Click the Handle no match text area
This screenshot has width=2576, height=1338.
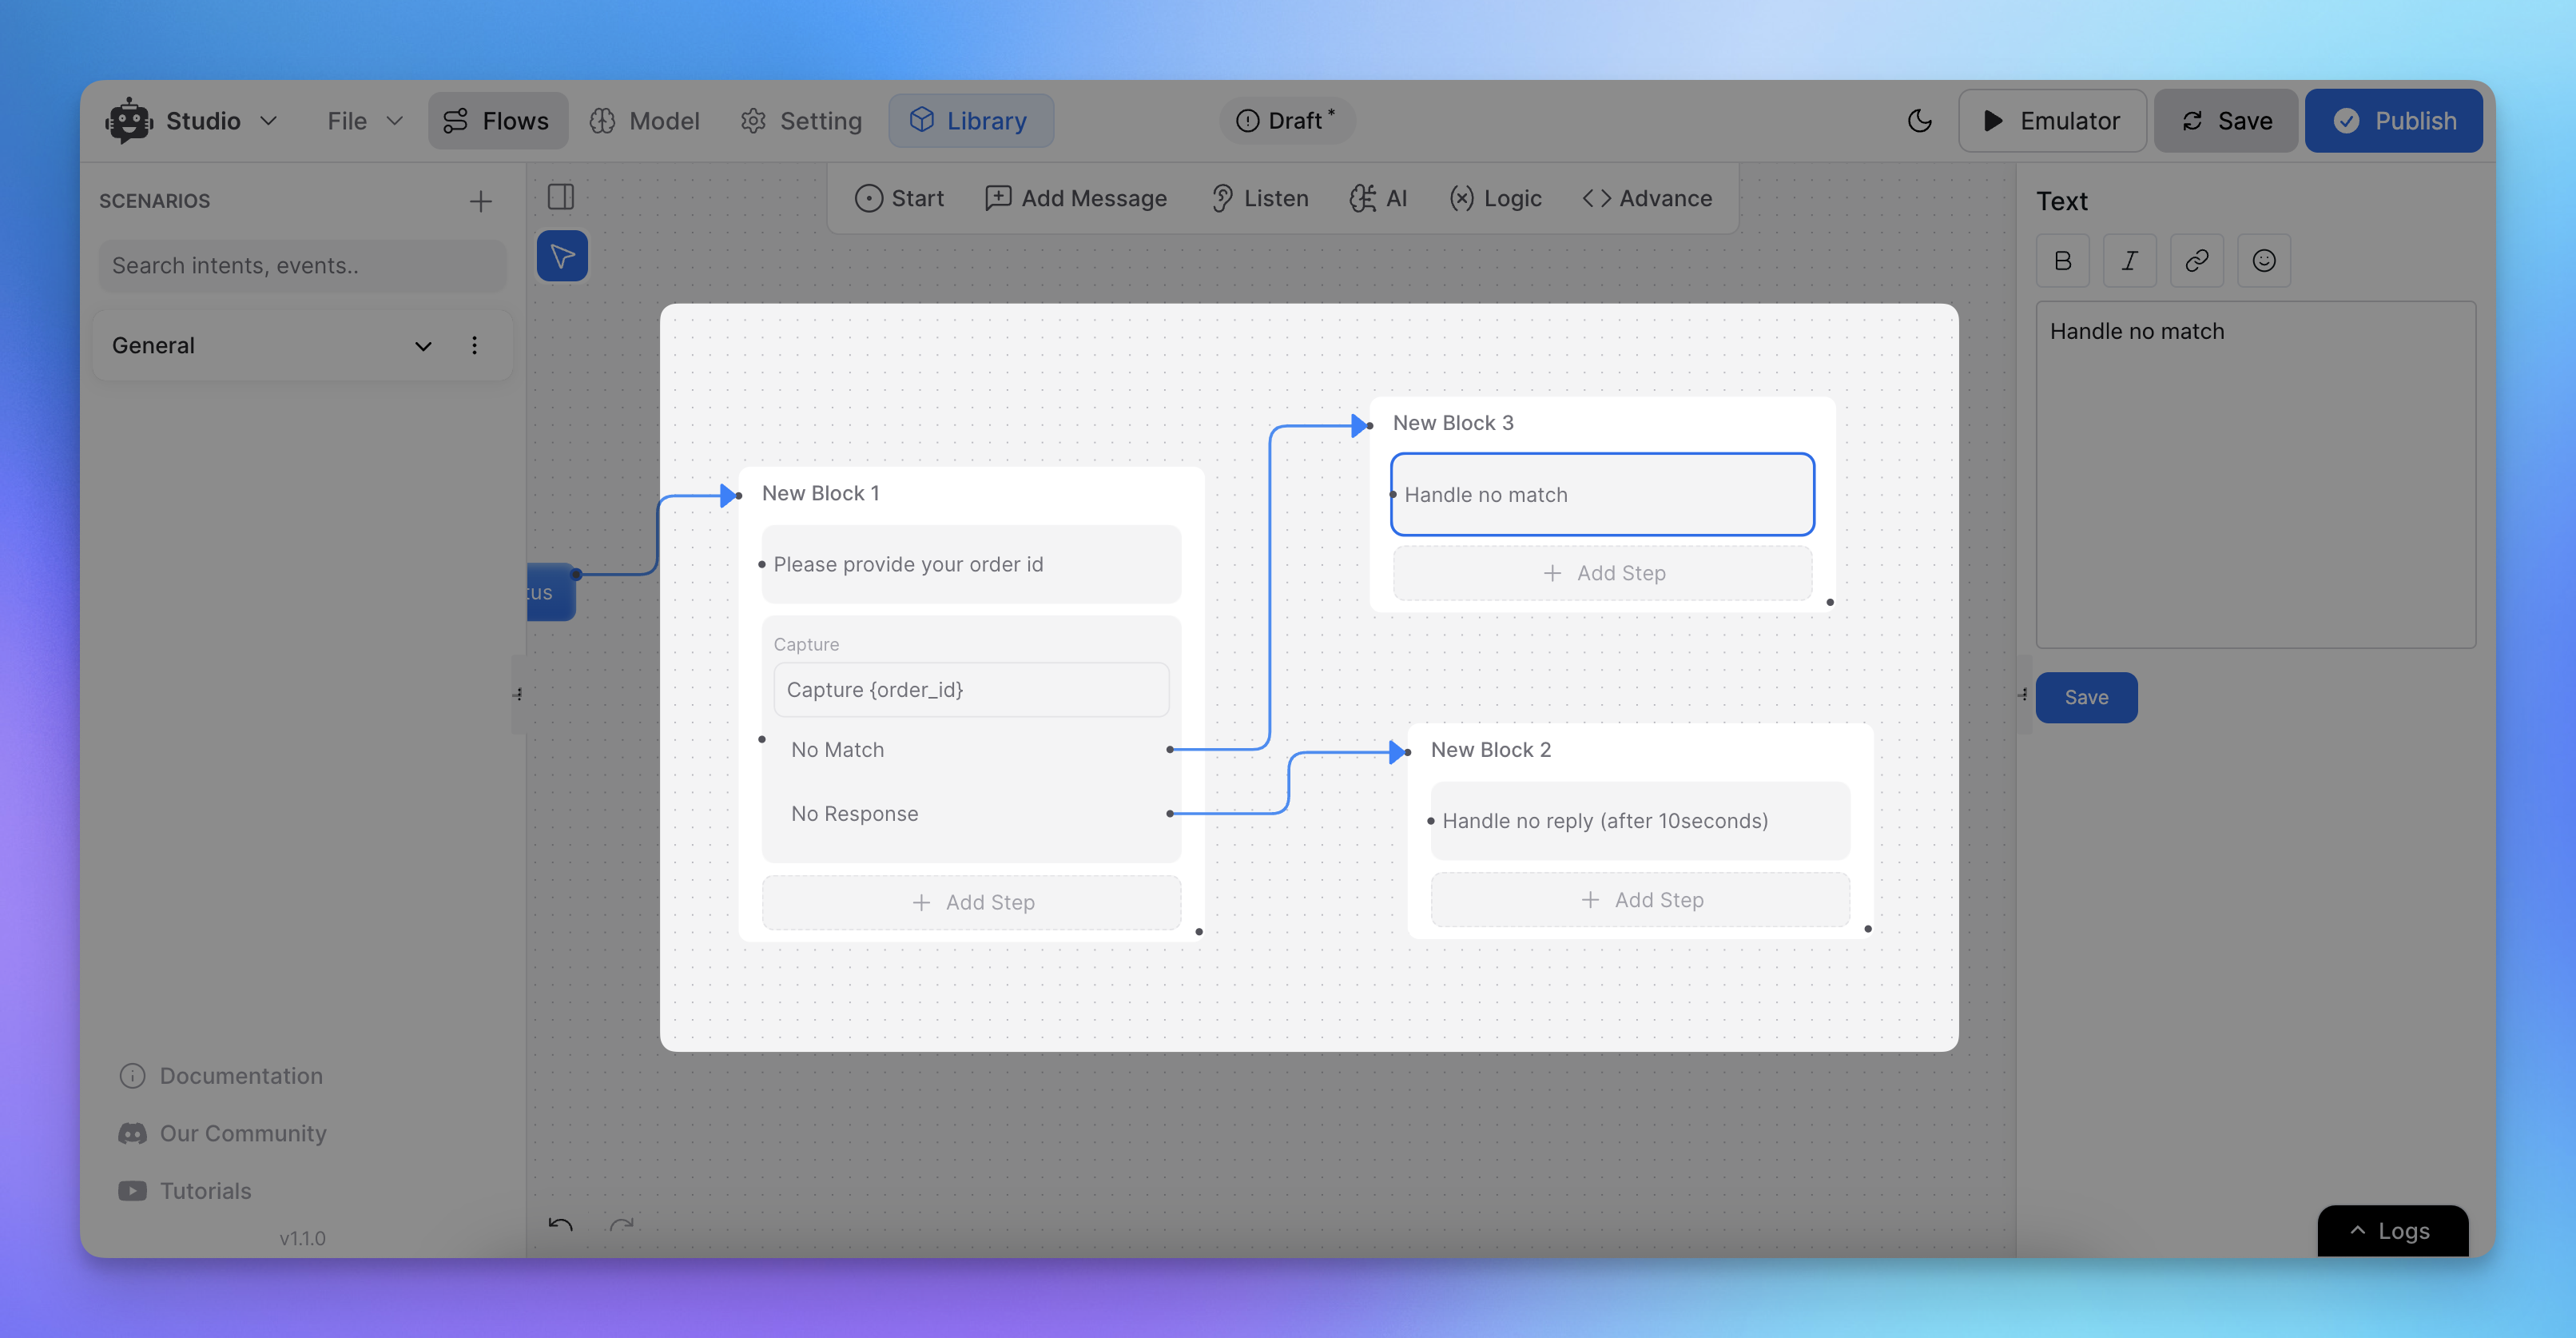pyautogui.click(x=2256, y=475)
